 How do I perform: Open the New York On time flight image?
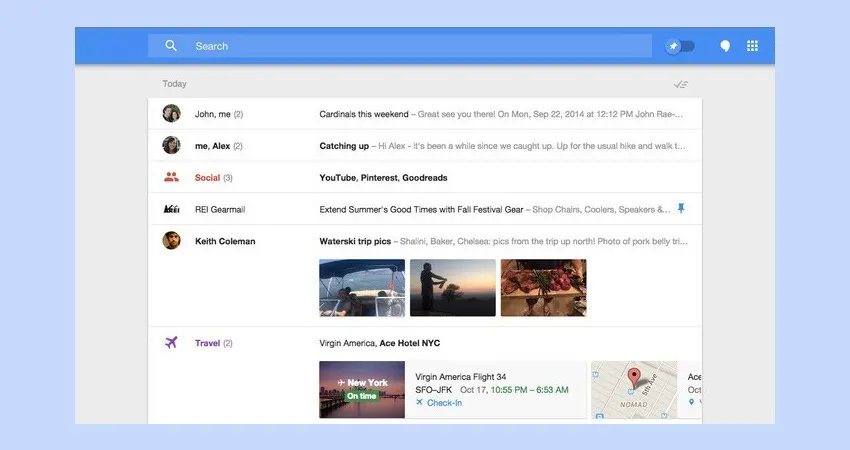pos(362,389)
